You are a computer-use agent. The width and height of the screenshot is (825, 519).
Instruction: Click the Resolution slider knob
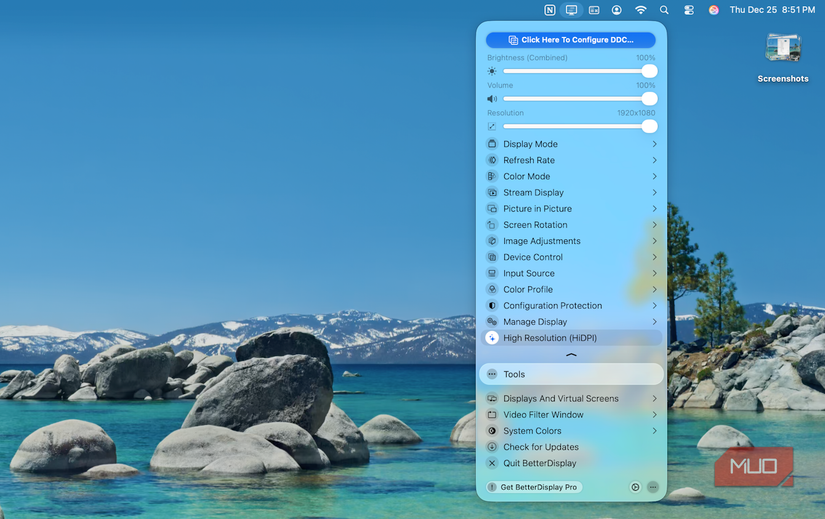pyautogui.click(x=649, y=126)
